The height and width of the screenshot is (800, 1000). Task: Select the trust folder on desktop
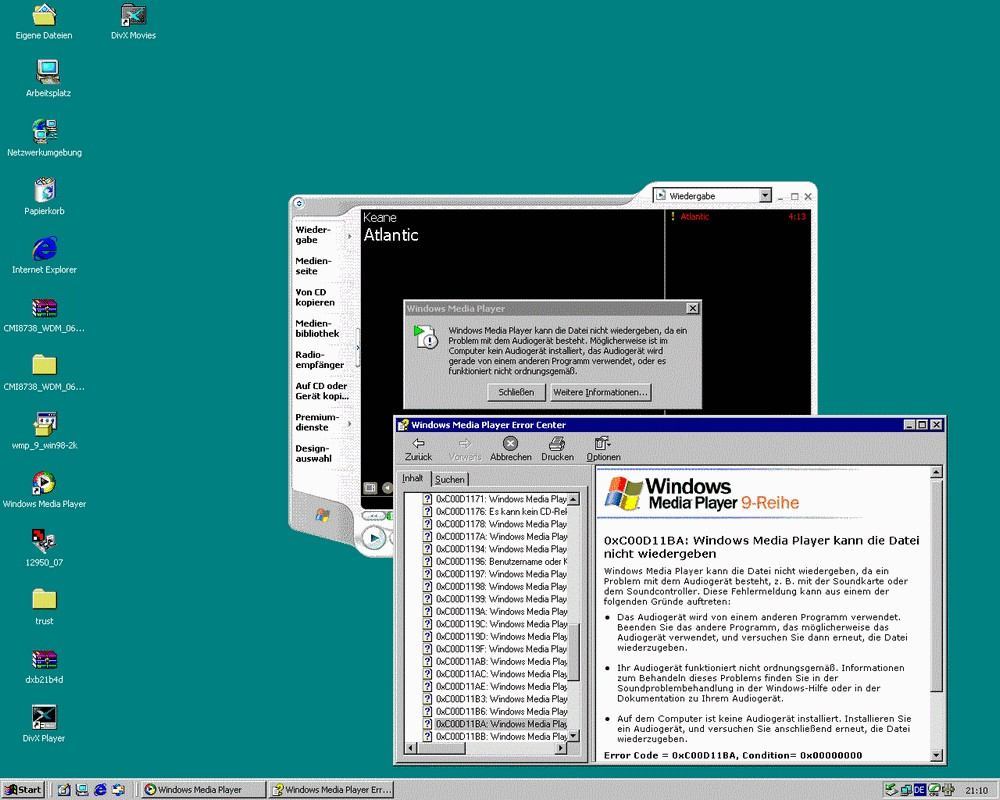coord(44,607)
